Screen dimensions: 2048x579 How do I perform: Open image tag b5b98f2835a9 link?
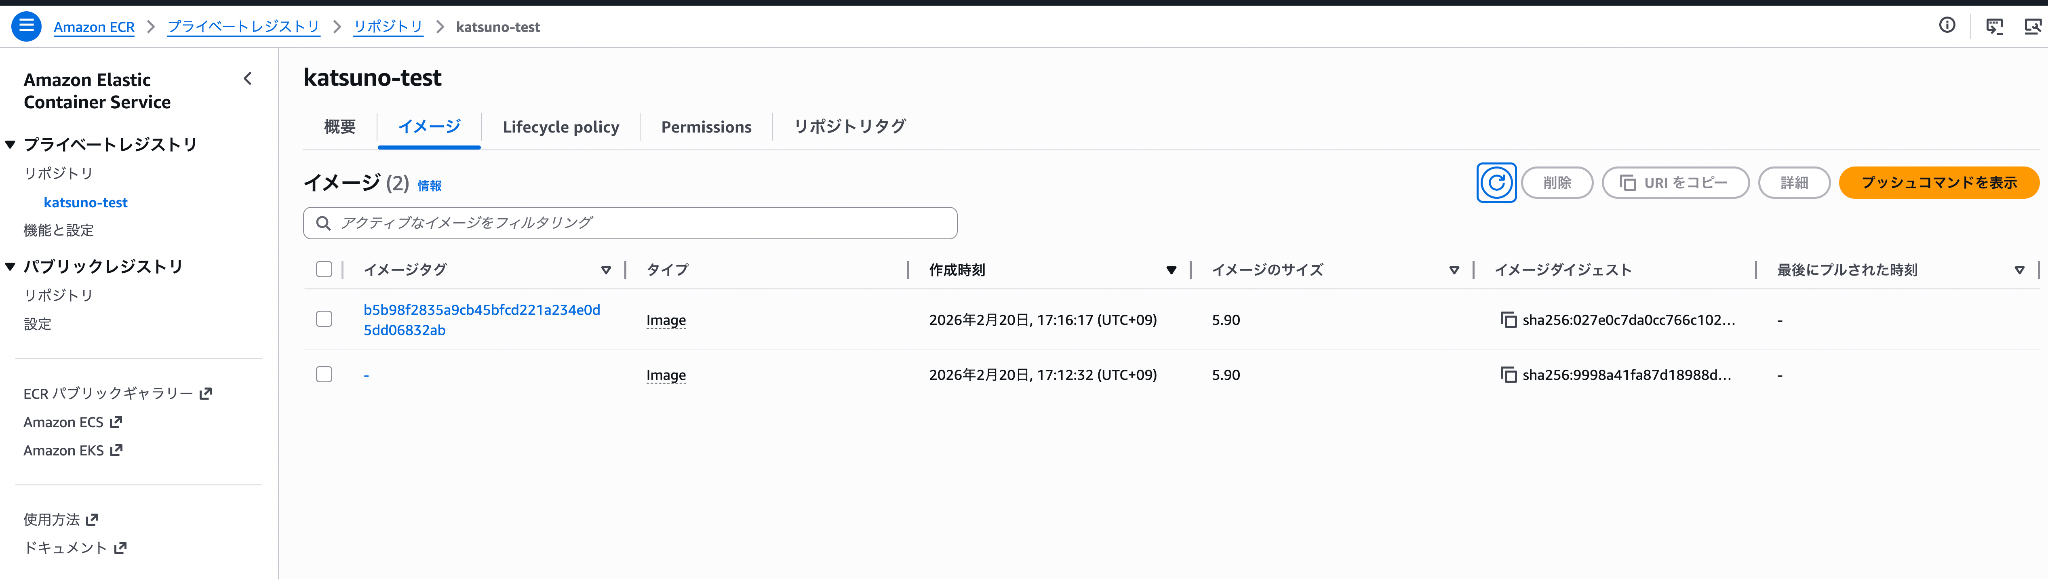[x=481, y=310]
